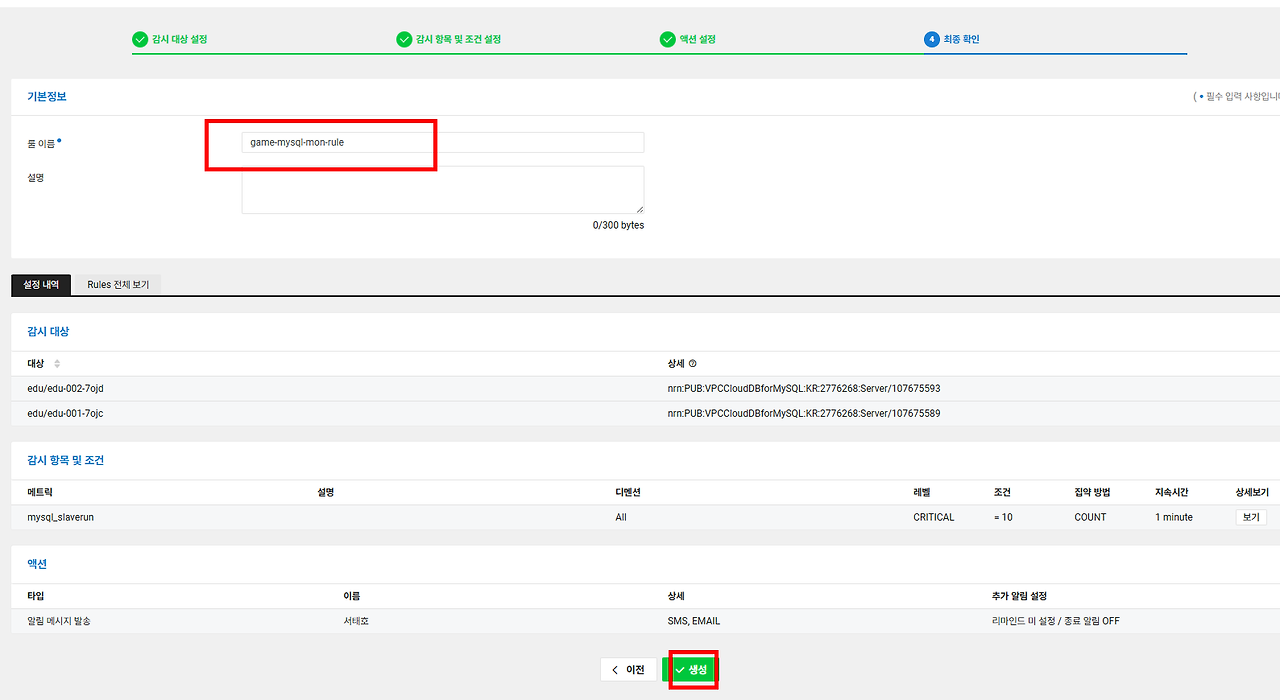Click the SMS, EMAIL detail cell

[694, 621]
